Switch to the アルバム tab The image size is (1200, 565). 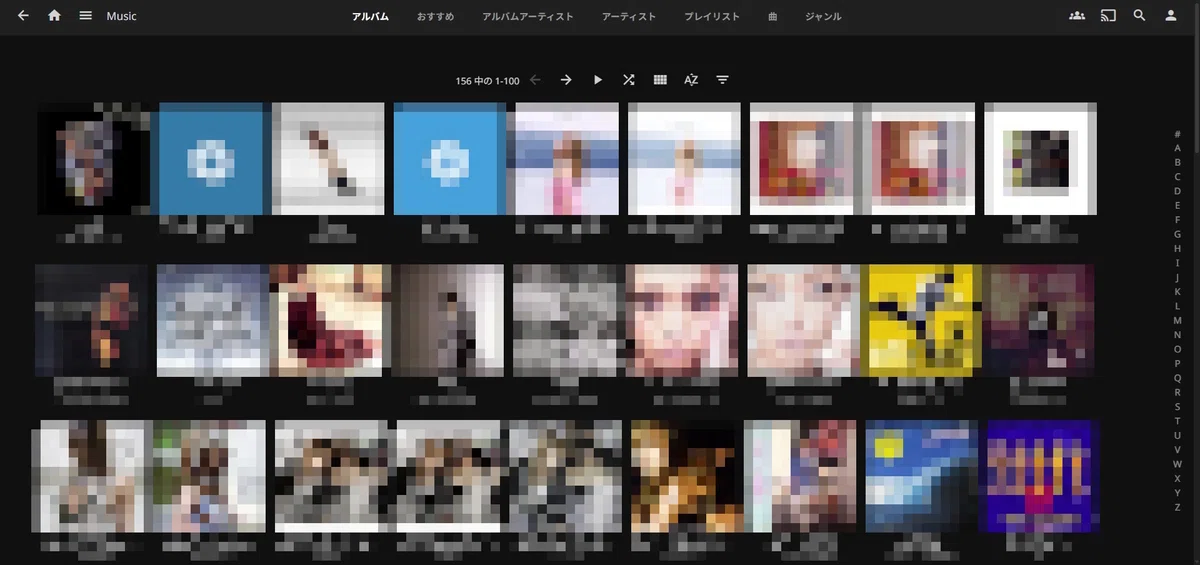[370, 17]
